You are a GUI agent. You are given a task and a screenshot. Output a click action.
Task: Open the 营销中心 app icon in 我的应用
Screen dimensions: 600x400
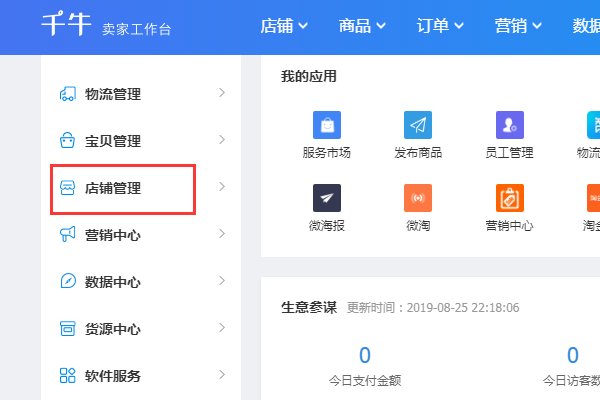(510, 198)
